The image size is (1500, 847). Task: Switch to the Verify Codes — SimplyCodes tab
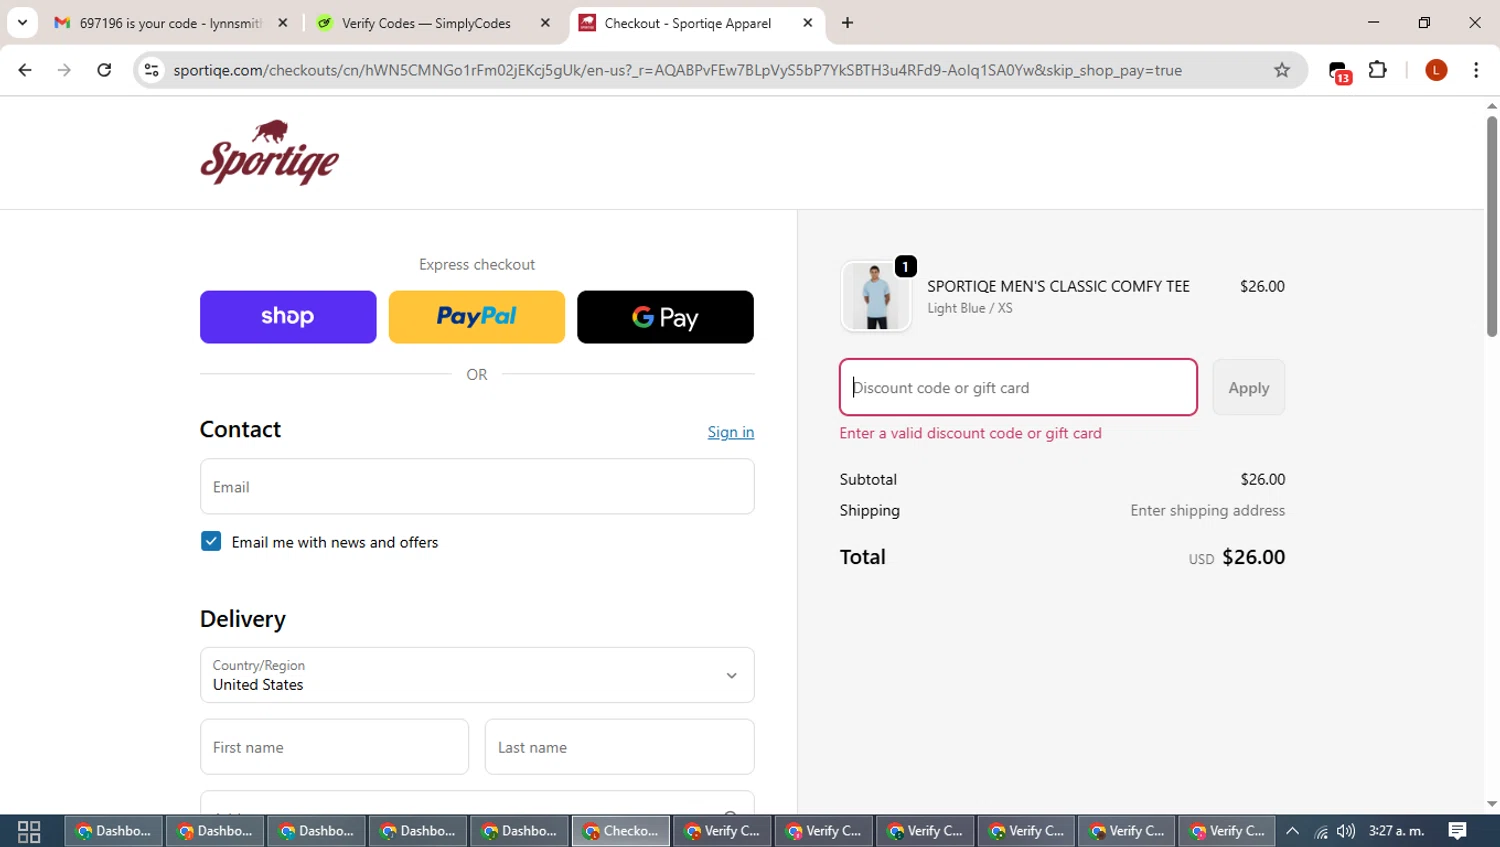point(427,23)
